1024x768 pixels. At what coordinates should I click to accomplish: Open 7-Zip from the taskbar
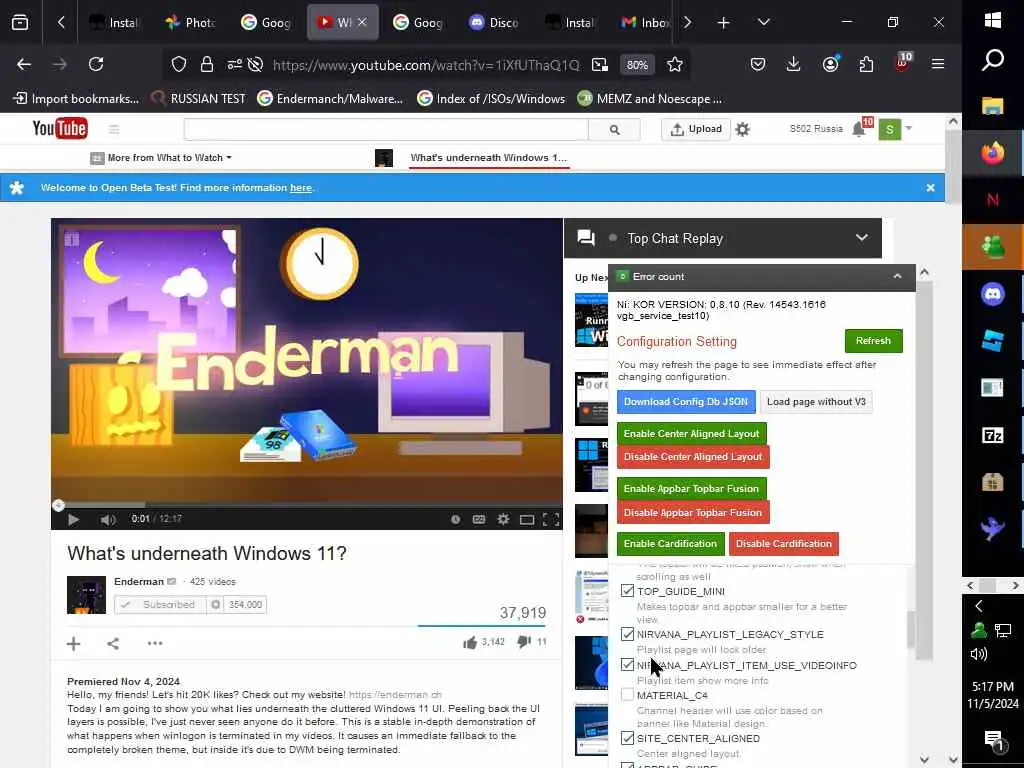pyautogui.click(x=993, y=435)
